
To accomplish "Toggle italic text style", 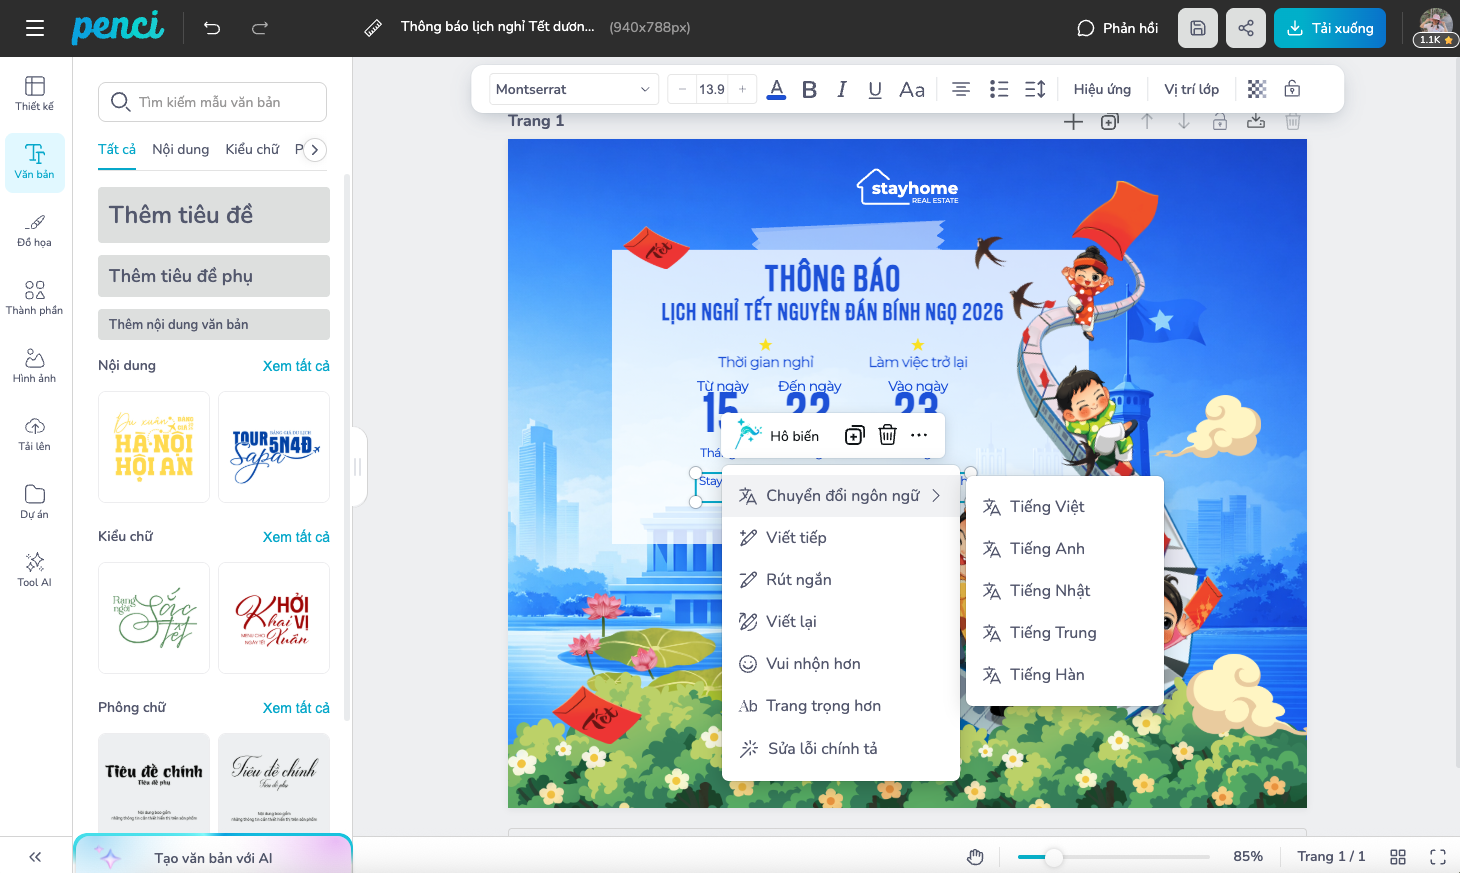I will pyautogui.click(x=842, y=89).
